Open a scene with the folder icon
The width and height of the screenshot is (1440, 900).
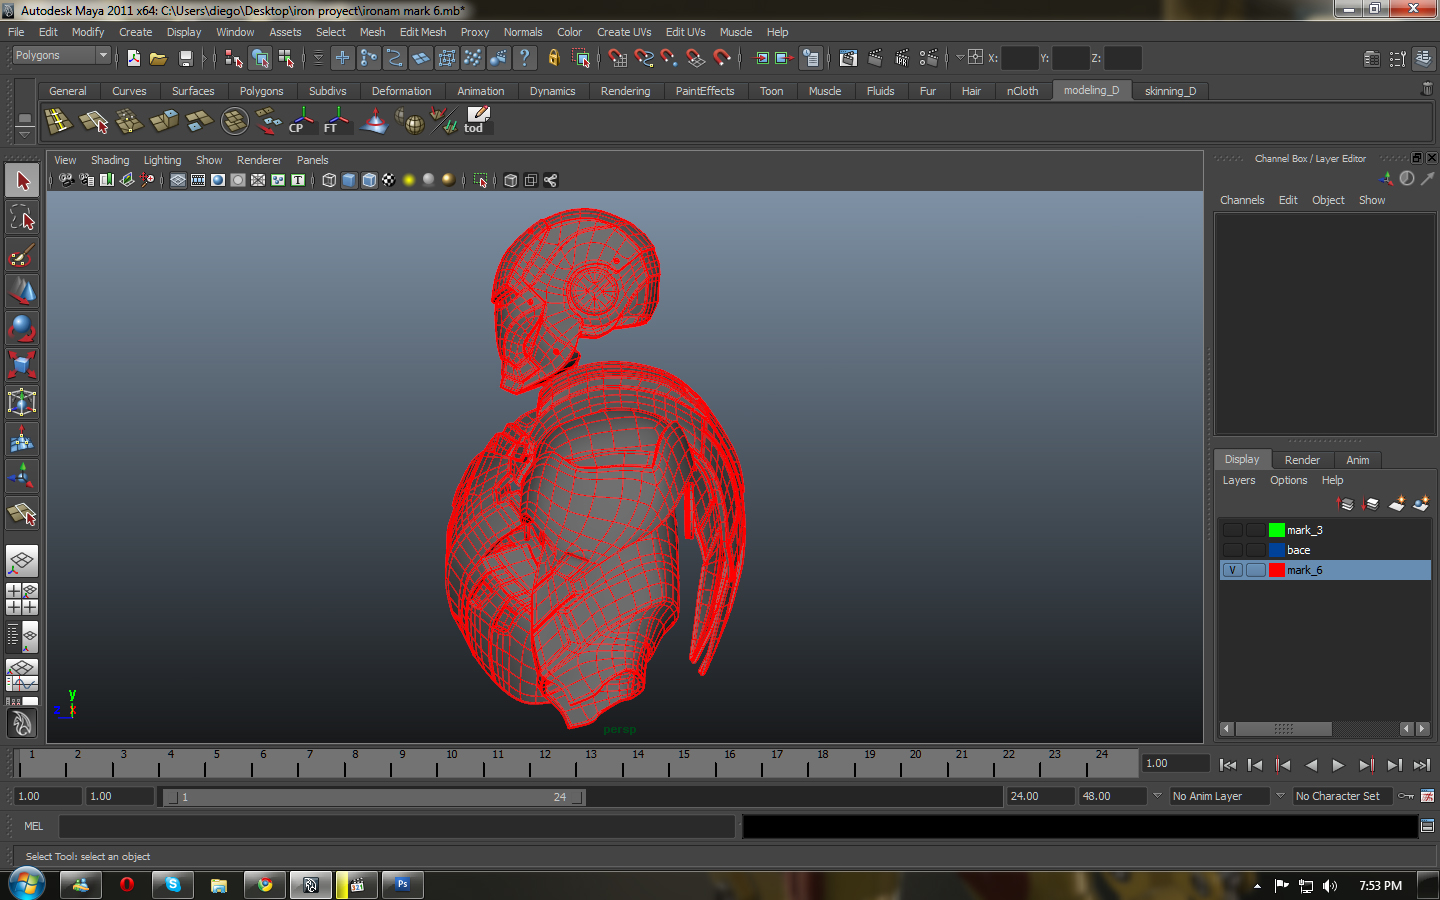pyautogui.click(x=158, y=58)
